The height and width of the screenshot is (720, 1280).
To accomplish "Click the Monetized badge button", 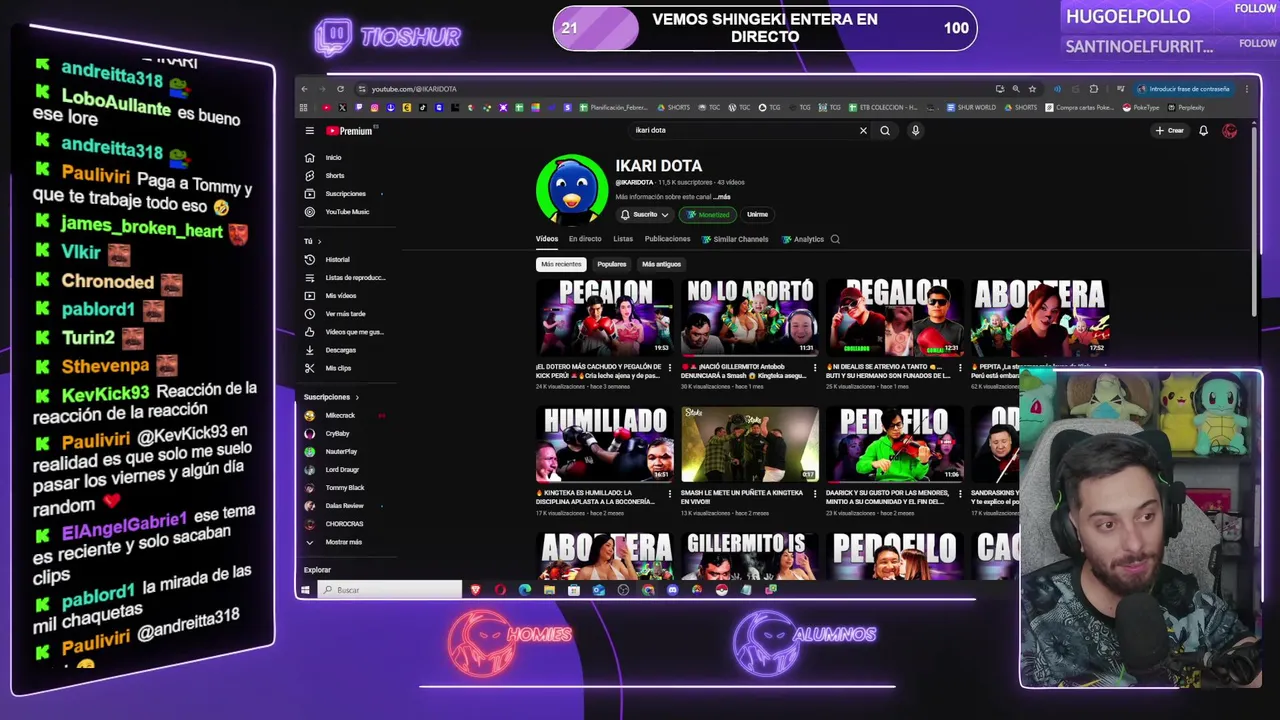I will point(708,215).
